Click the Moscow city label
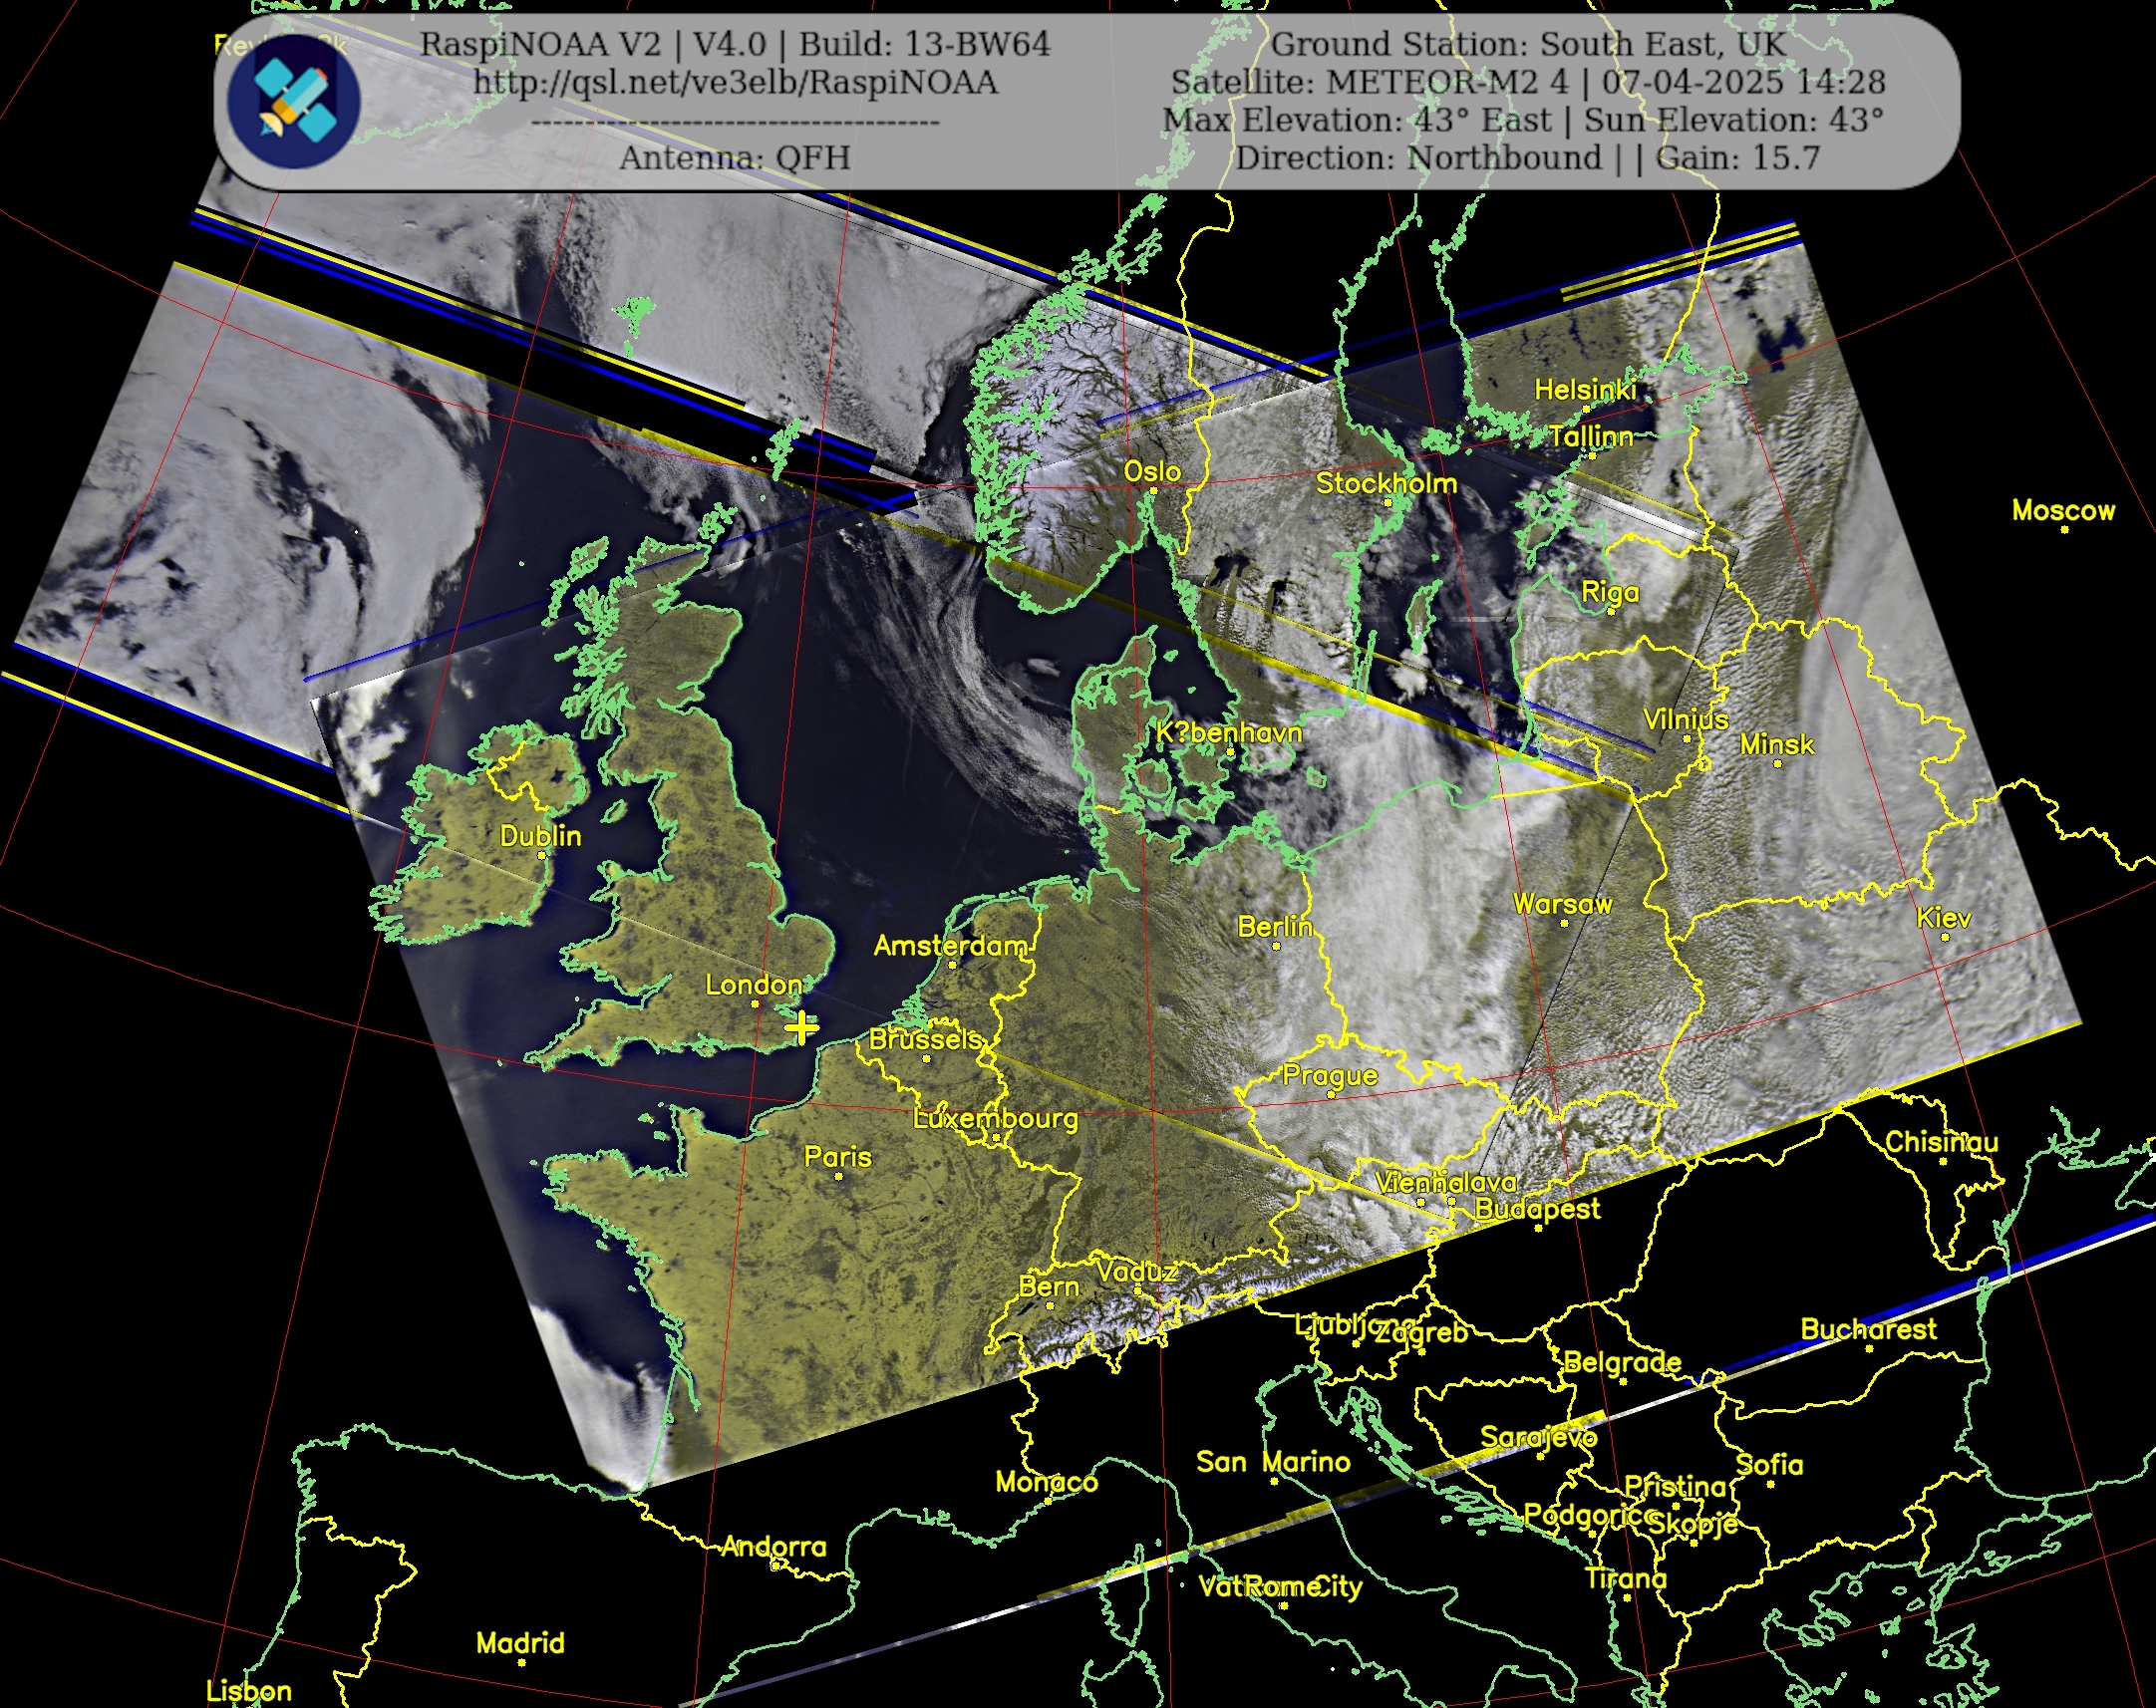Viewport: 2156px width, 1708px height. (2063, 511)
